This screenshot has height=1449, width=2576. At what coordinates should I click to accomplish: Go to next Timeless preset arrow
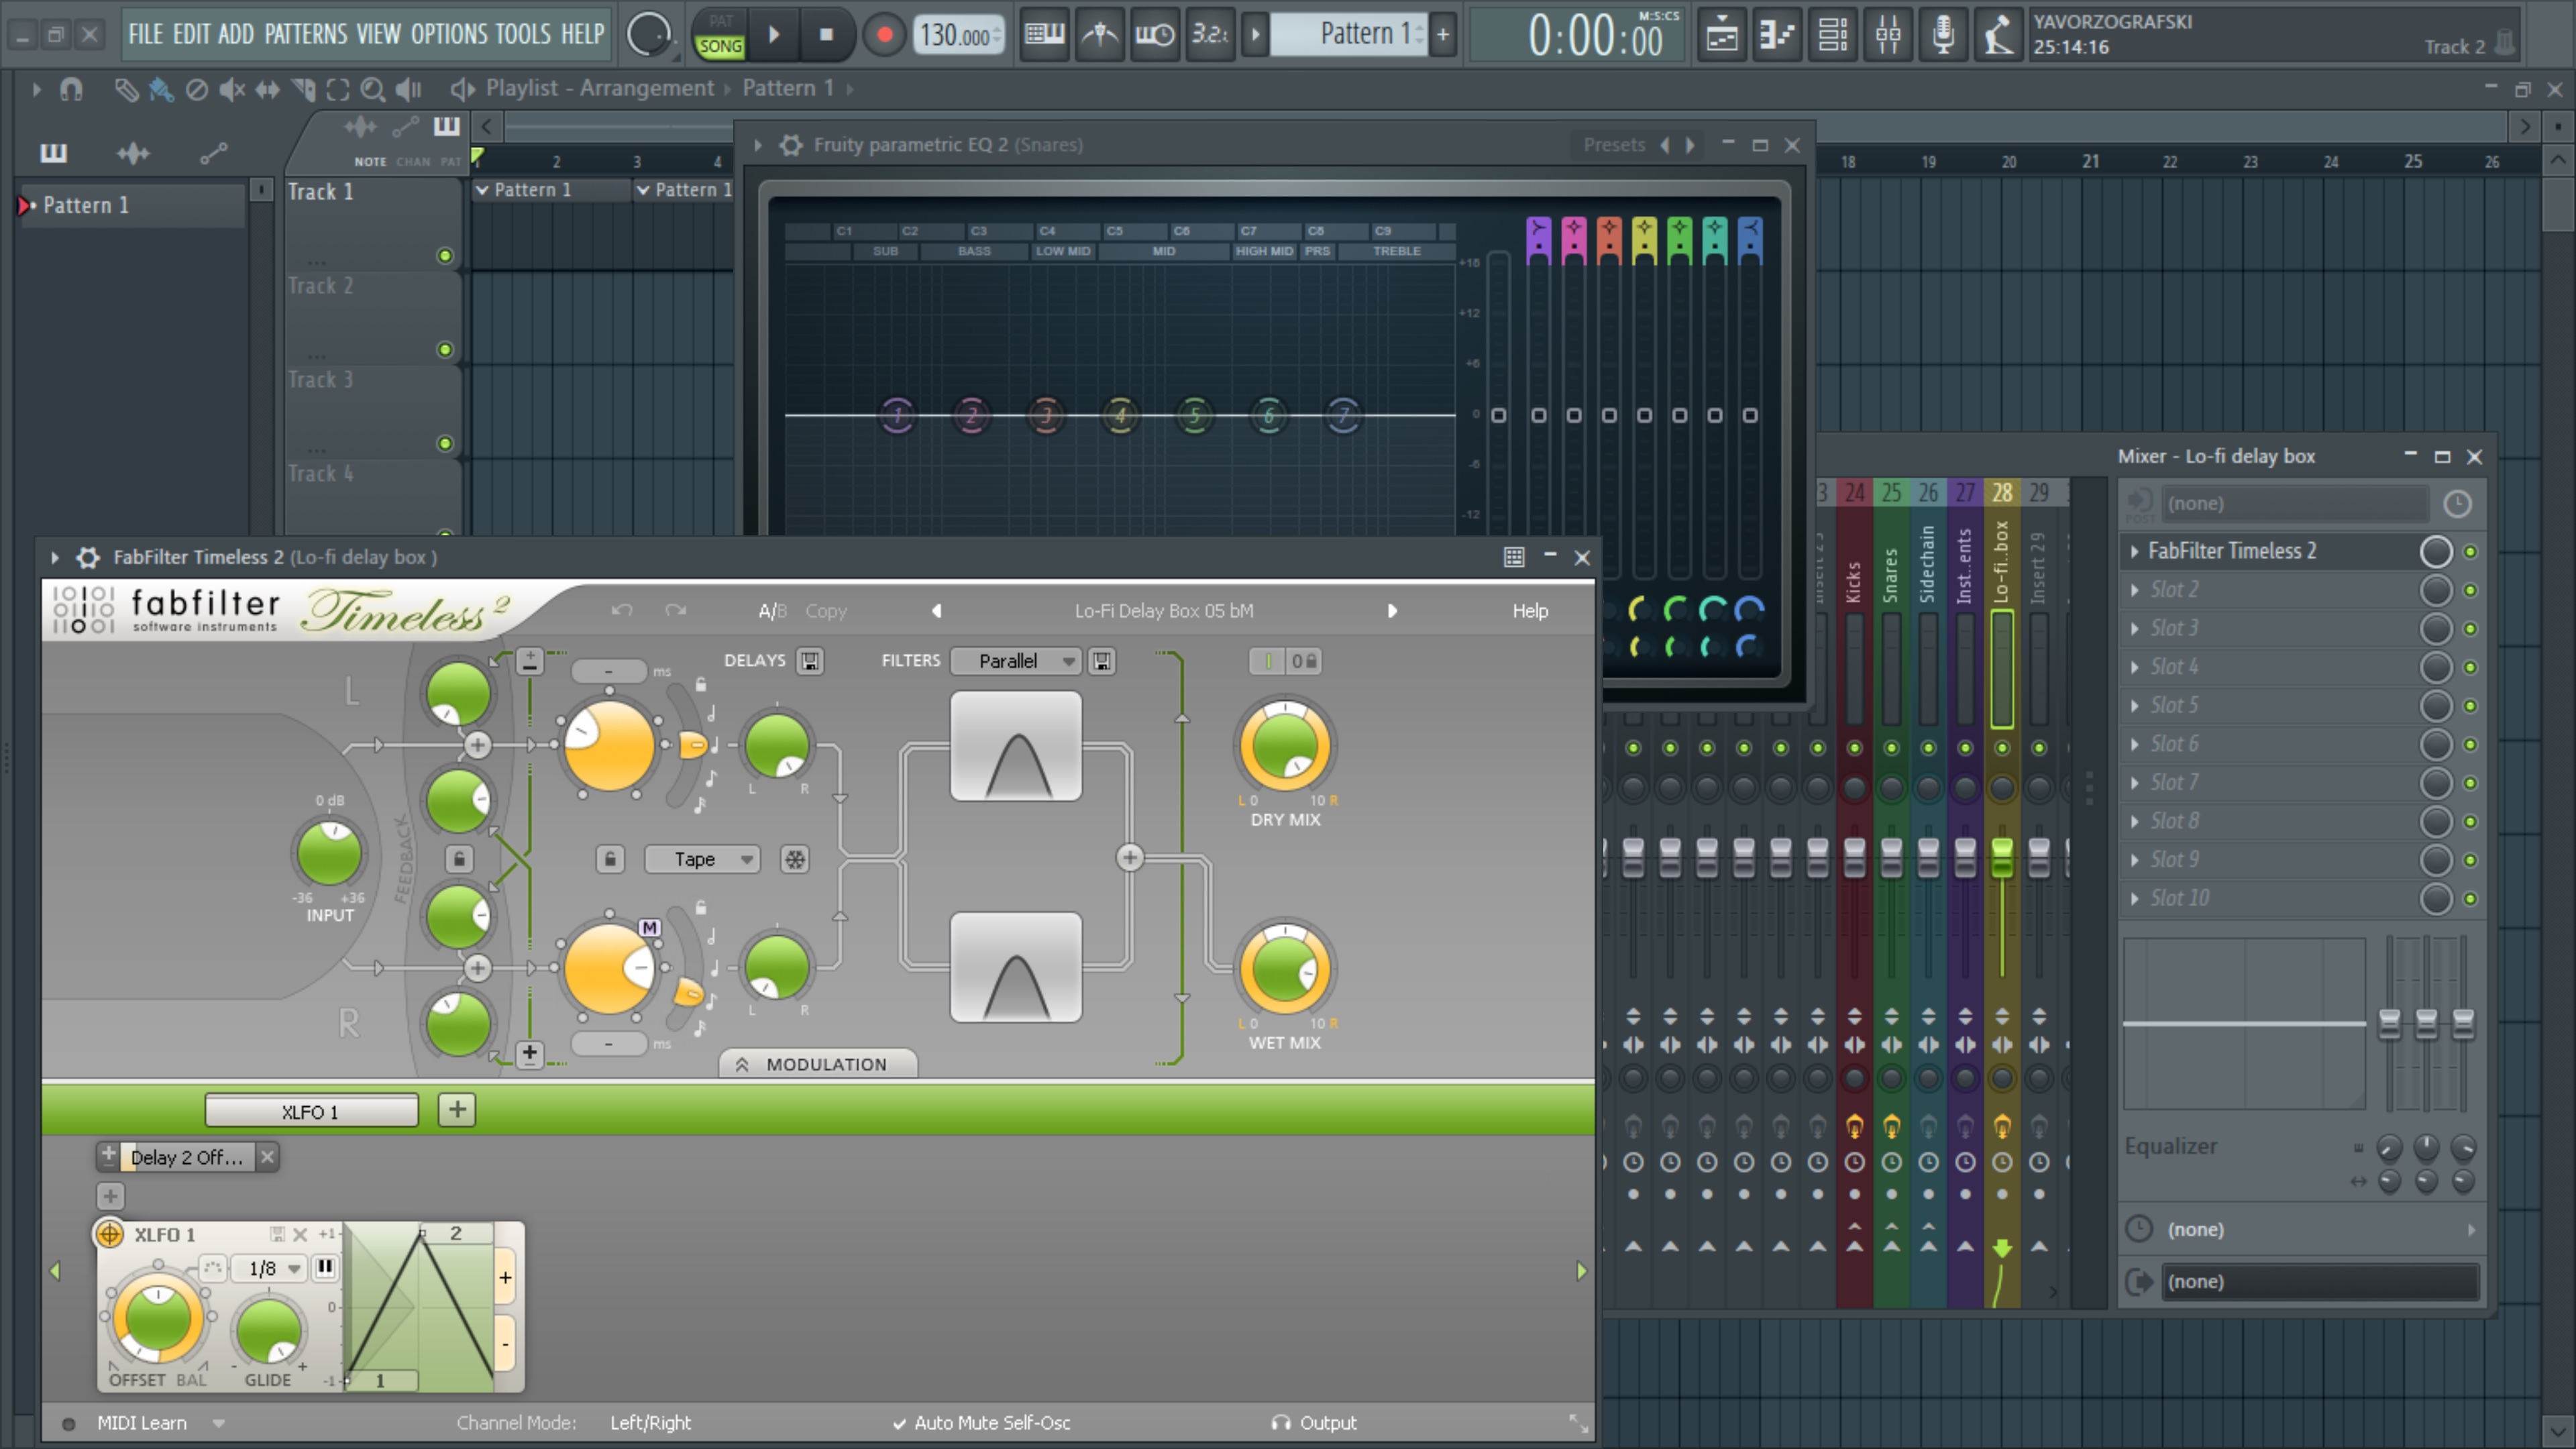[x=1392, y=611]
